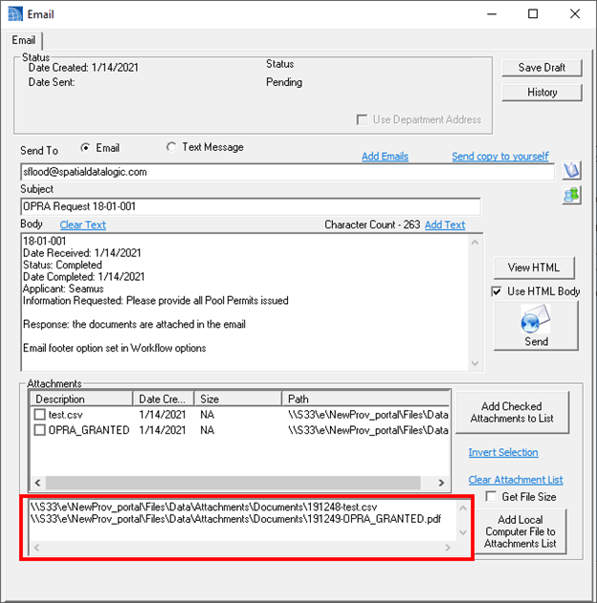Click attachments table scroll left arrow
This screenshot has height=603, width=597.
38,483
